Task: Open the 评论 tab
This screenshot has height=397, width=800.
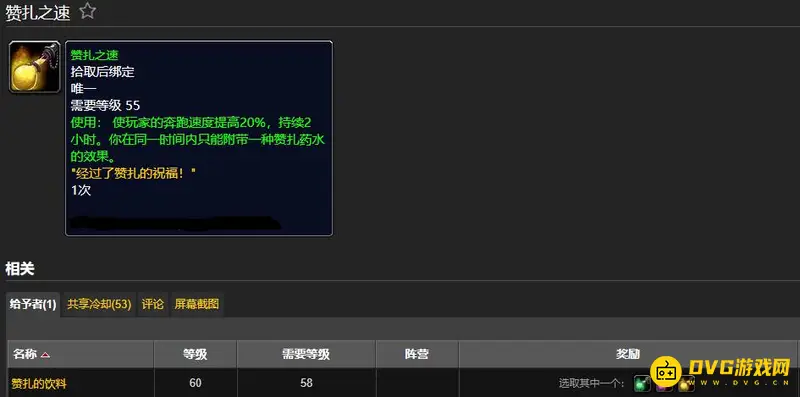Action: click(153, 305)
